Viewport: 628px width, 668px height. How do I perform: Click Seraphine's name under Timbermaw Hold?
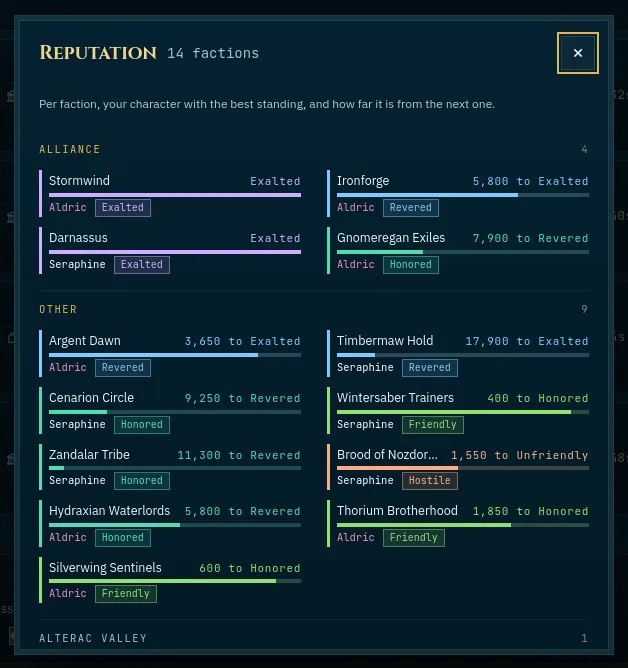pos(365,367)
